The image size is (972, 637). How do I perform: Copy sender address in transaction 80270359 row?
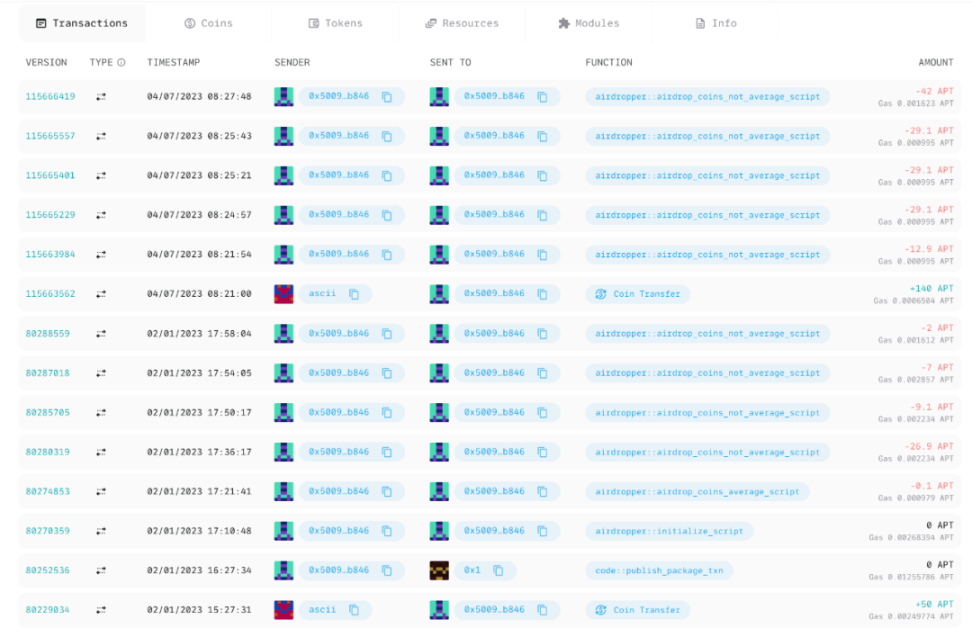pos(387,531)
